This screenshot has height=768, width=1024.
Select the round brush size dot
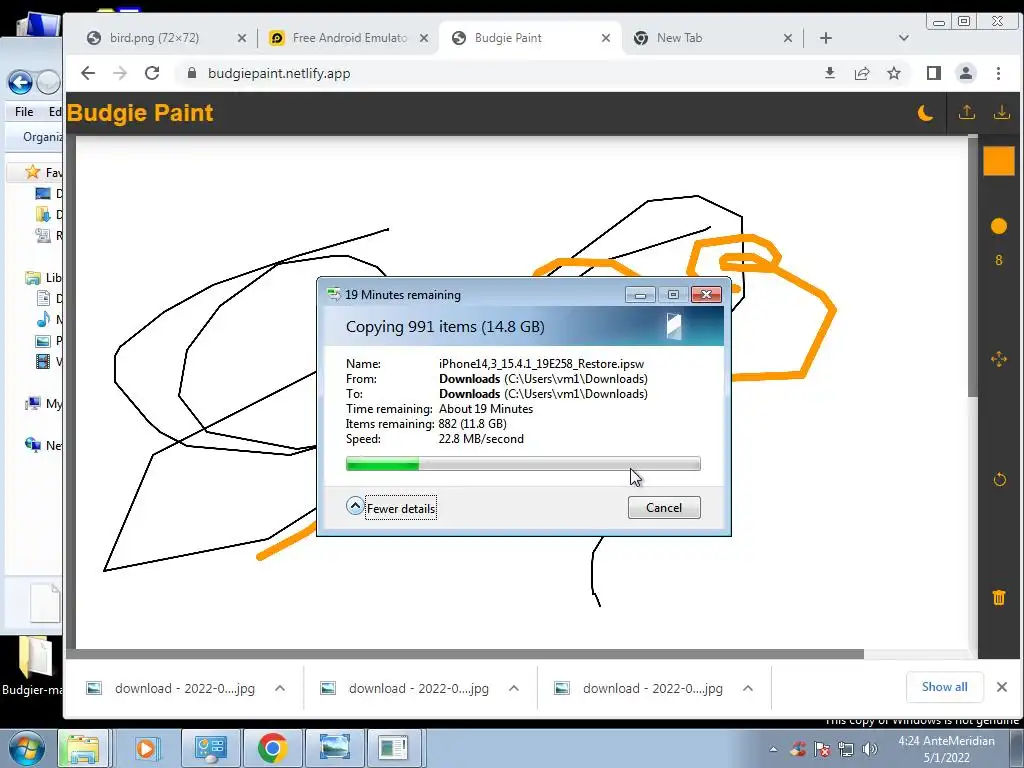click(x=999, y=226)
